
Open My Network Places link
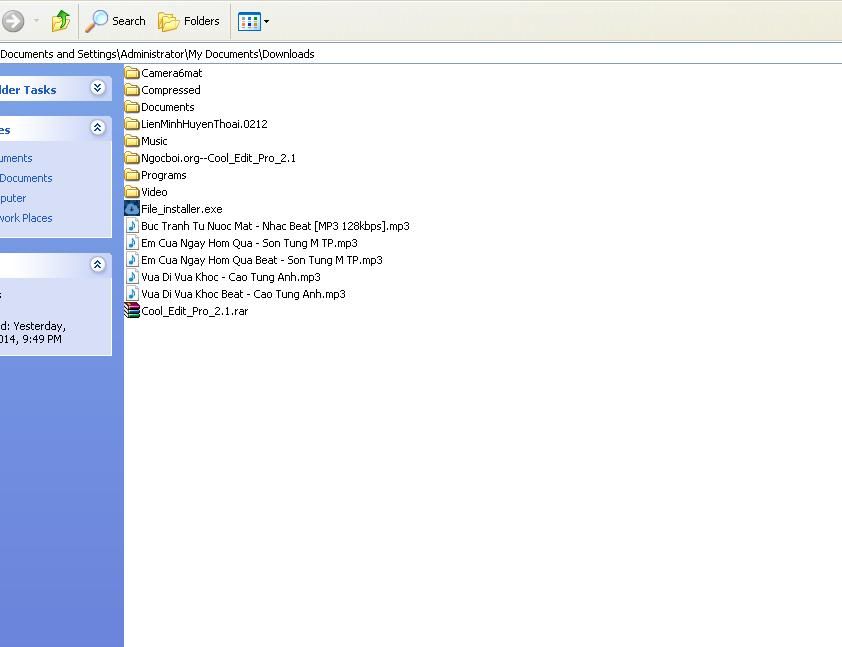click(26, 218)
